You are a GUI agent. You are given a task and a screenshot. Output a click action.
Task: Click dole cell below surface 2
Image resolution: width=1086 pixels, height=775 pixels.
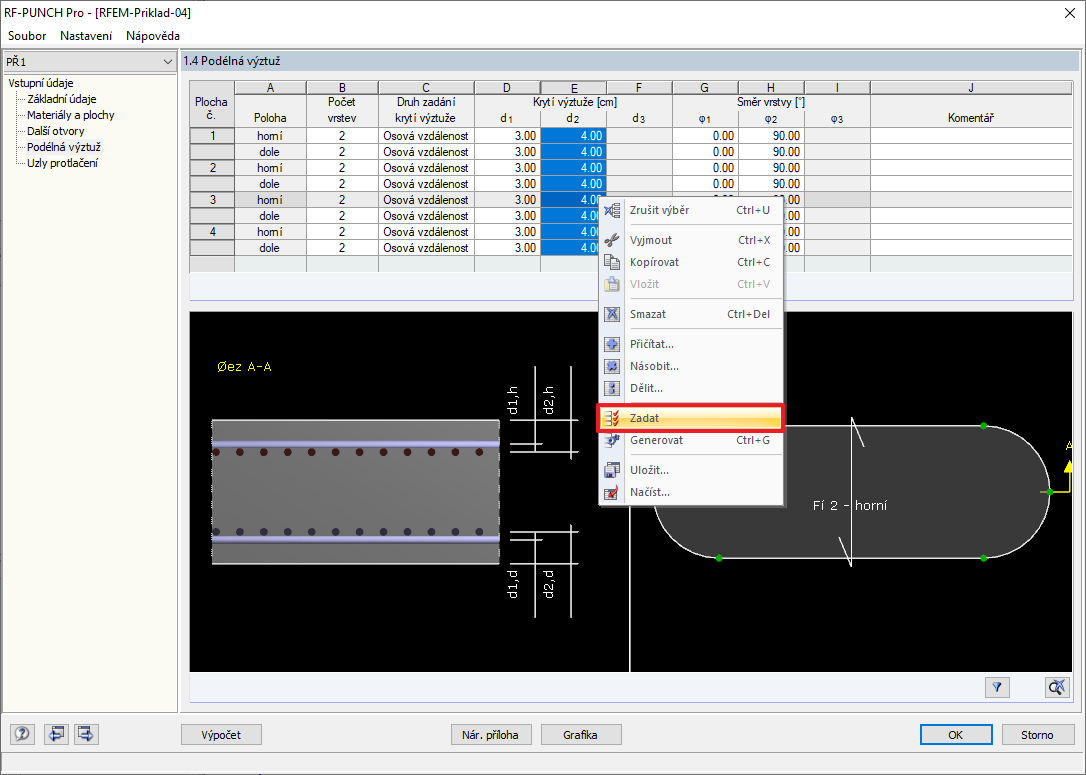pos(270,184)
